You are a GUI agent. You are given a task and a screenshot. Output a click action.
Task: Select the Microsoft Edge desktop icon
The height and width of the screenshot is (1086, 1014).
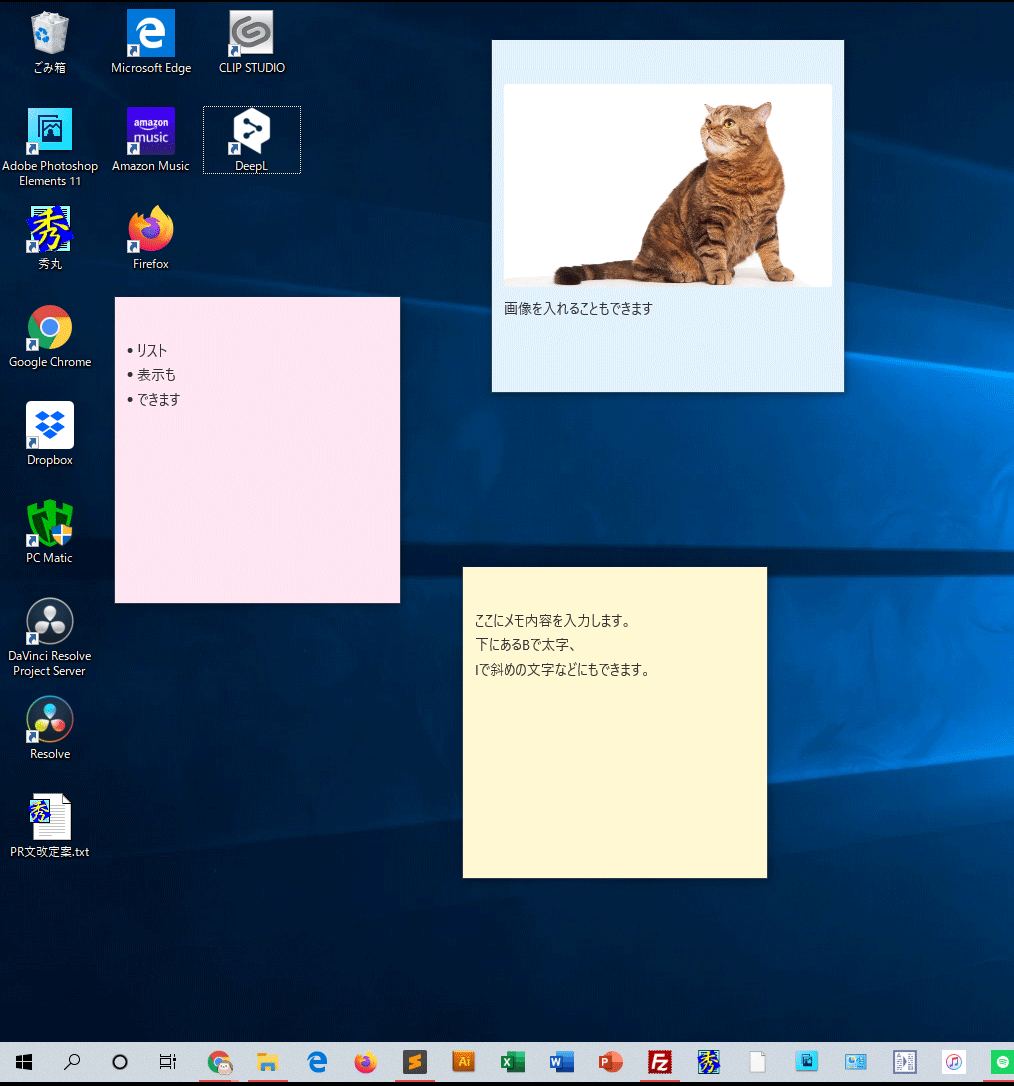click(x=151, y=34)
